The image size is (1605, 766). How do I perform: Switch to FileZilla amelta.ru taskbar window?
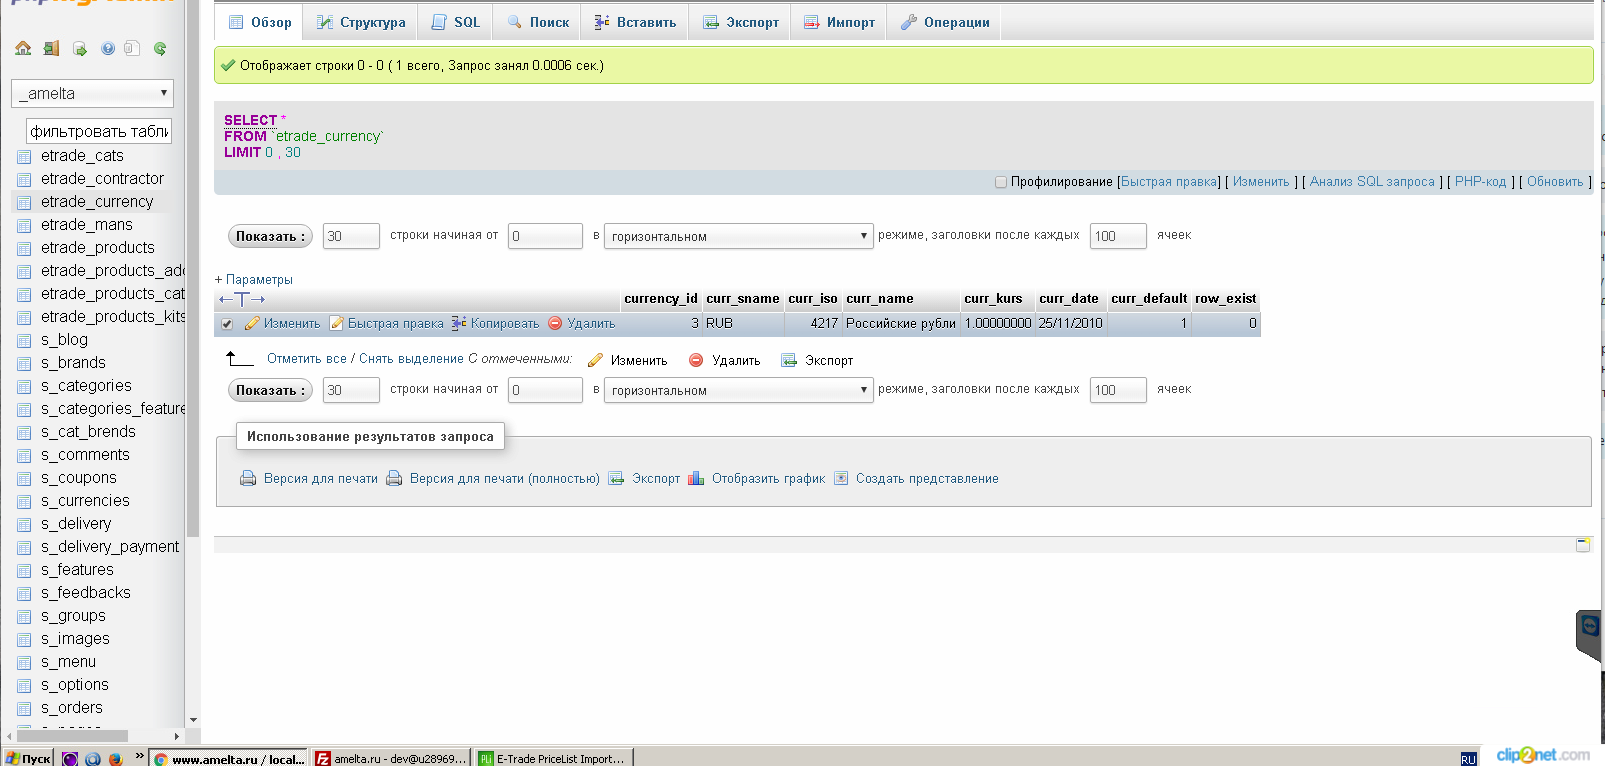click(390, 759)
